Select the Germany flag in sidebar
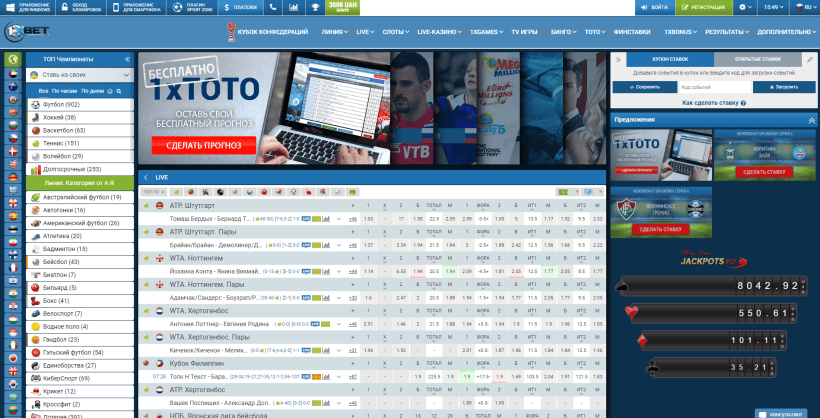The width and height of the screenshot is (820, 418). [x=12, y=177]
